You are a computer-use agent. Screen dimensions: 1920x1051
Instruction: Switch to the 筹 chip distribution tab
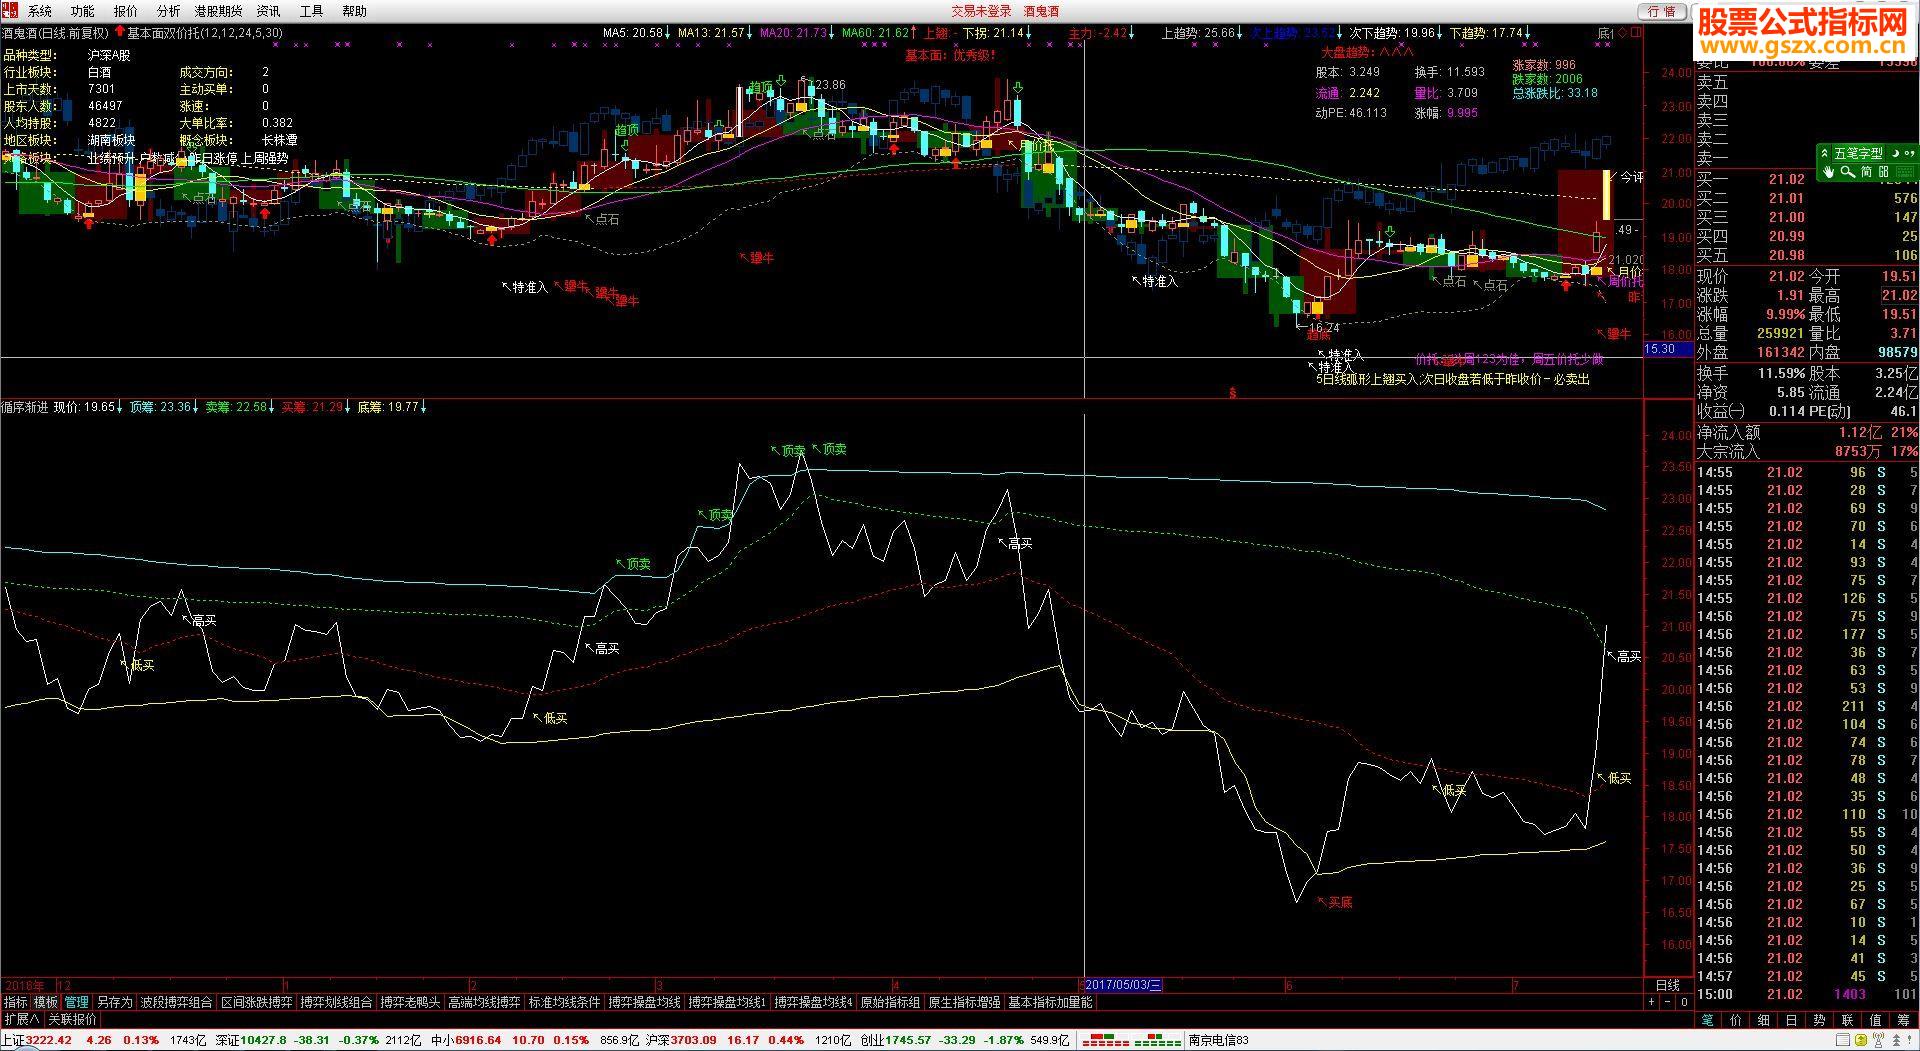coord(1903,1020)
